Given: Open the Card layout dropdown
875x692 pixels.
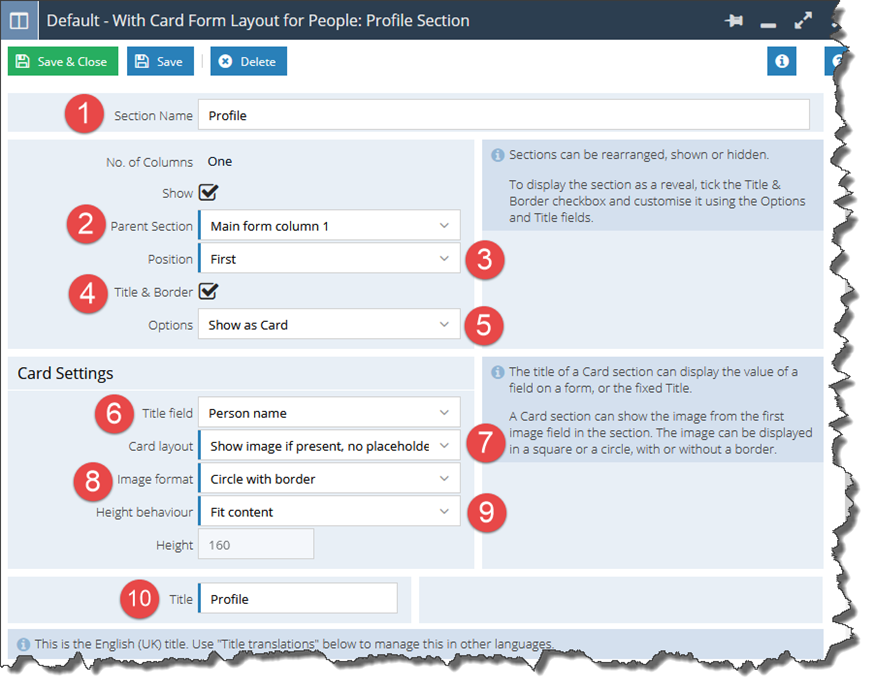Looking at the screenshot, I should (329, 445).
